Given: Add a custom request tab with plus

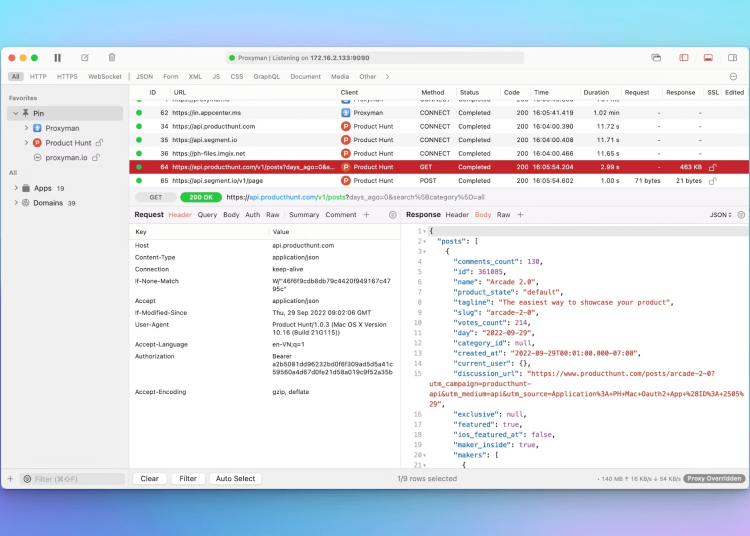Looking at the screenshot, I should click(366, 215).
